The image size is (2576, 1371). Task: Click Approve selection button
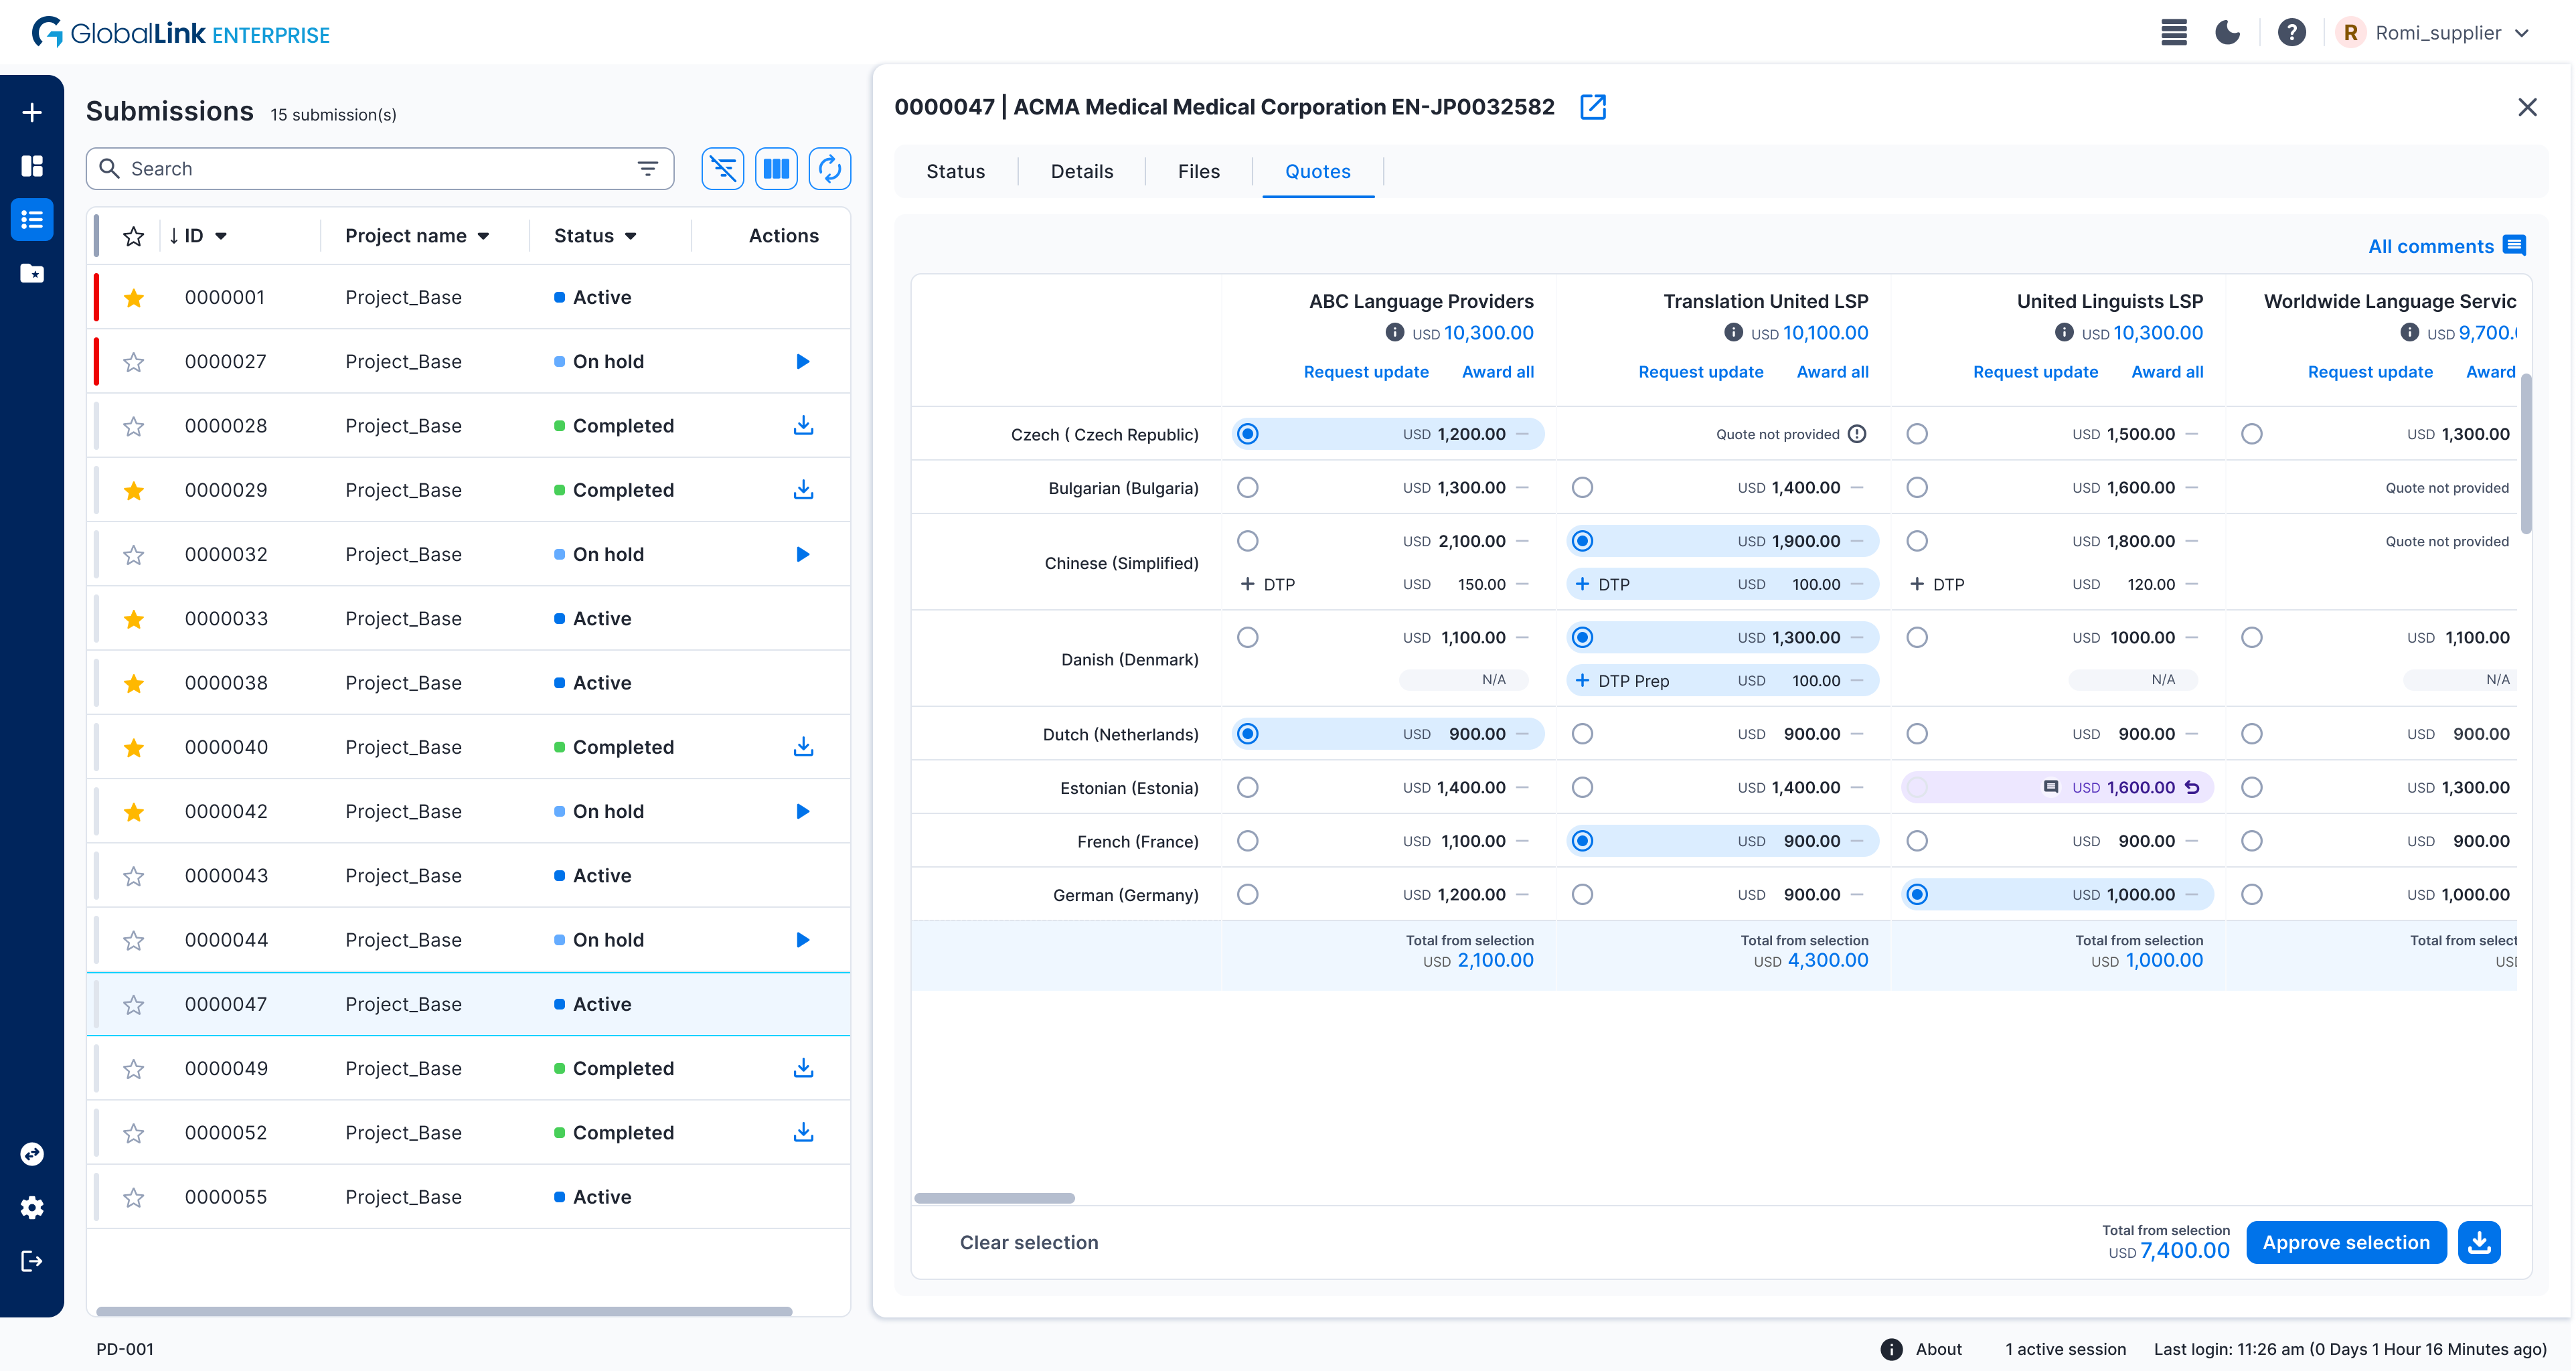(2345, 1242)
